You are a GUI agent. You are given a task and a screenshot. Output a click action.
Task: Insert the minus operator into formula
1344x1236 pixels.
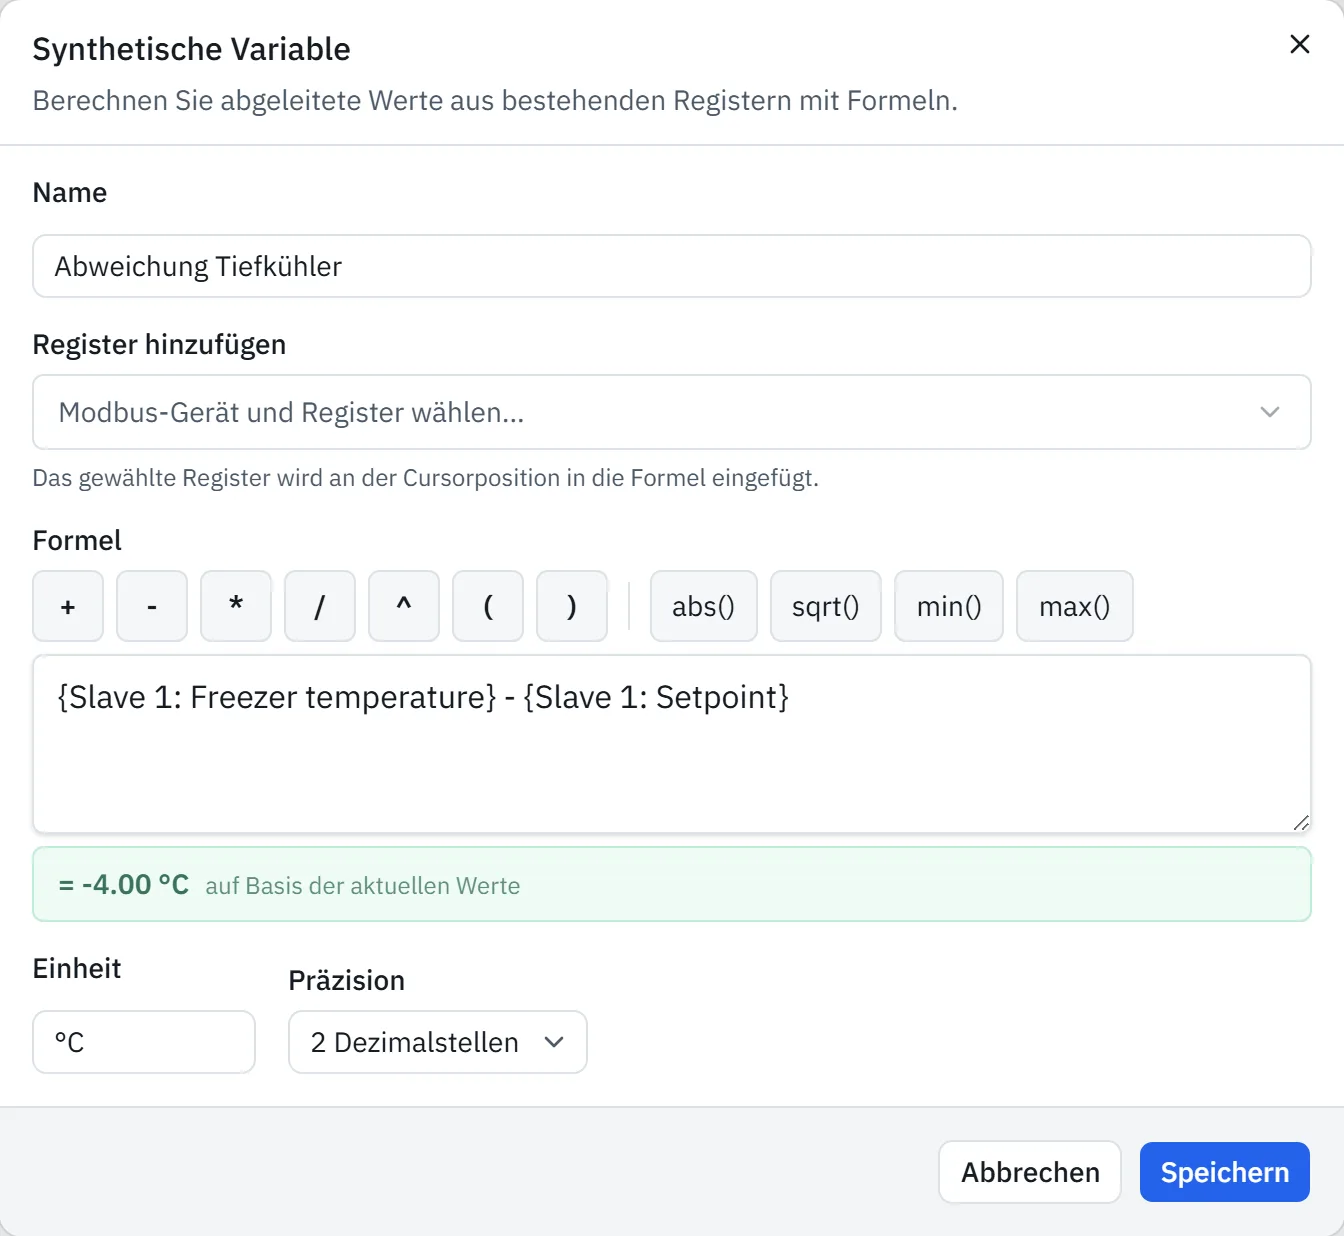click(x=152, y=606)
